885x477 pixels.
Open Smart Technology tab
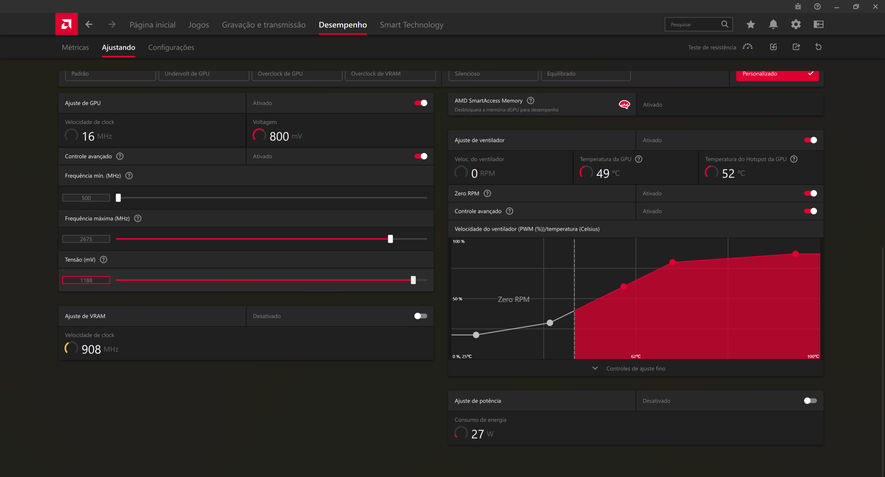(x=411, y=25)
